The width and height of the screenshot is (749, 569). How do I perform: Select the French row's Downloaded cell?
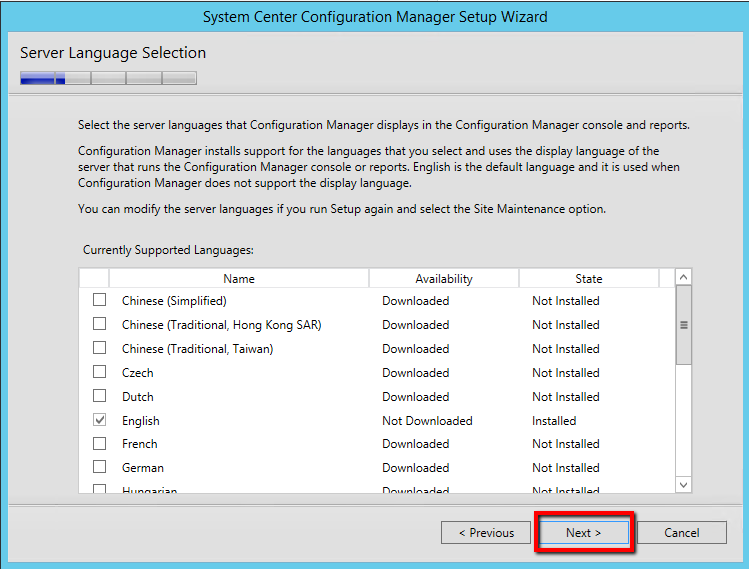click(x=415, y=444)
